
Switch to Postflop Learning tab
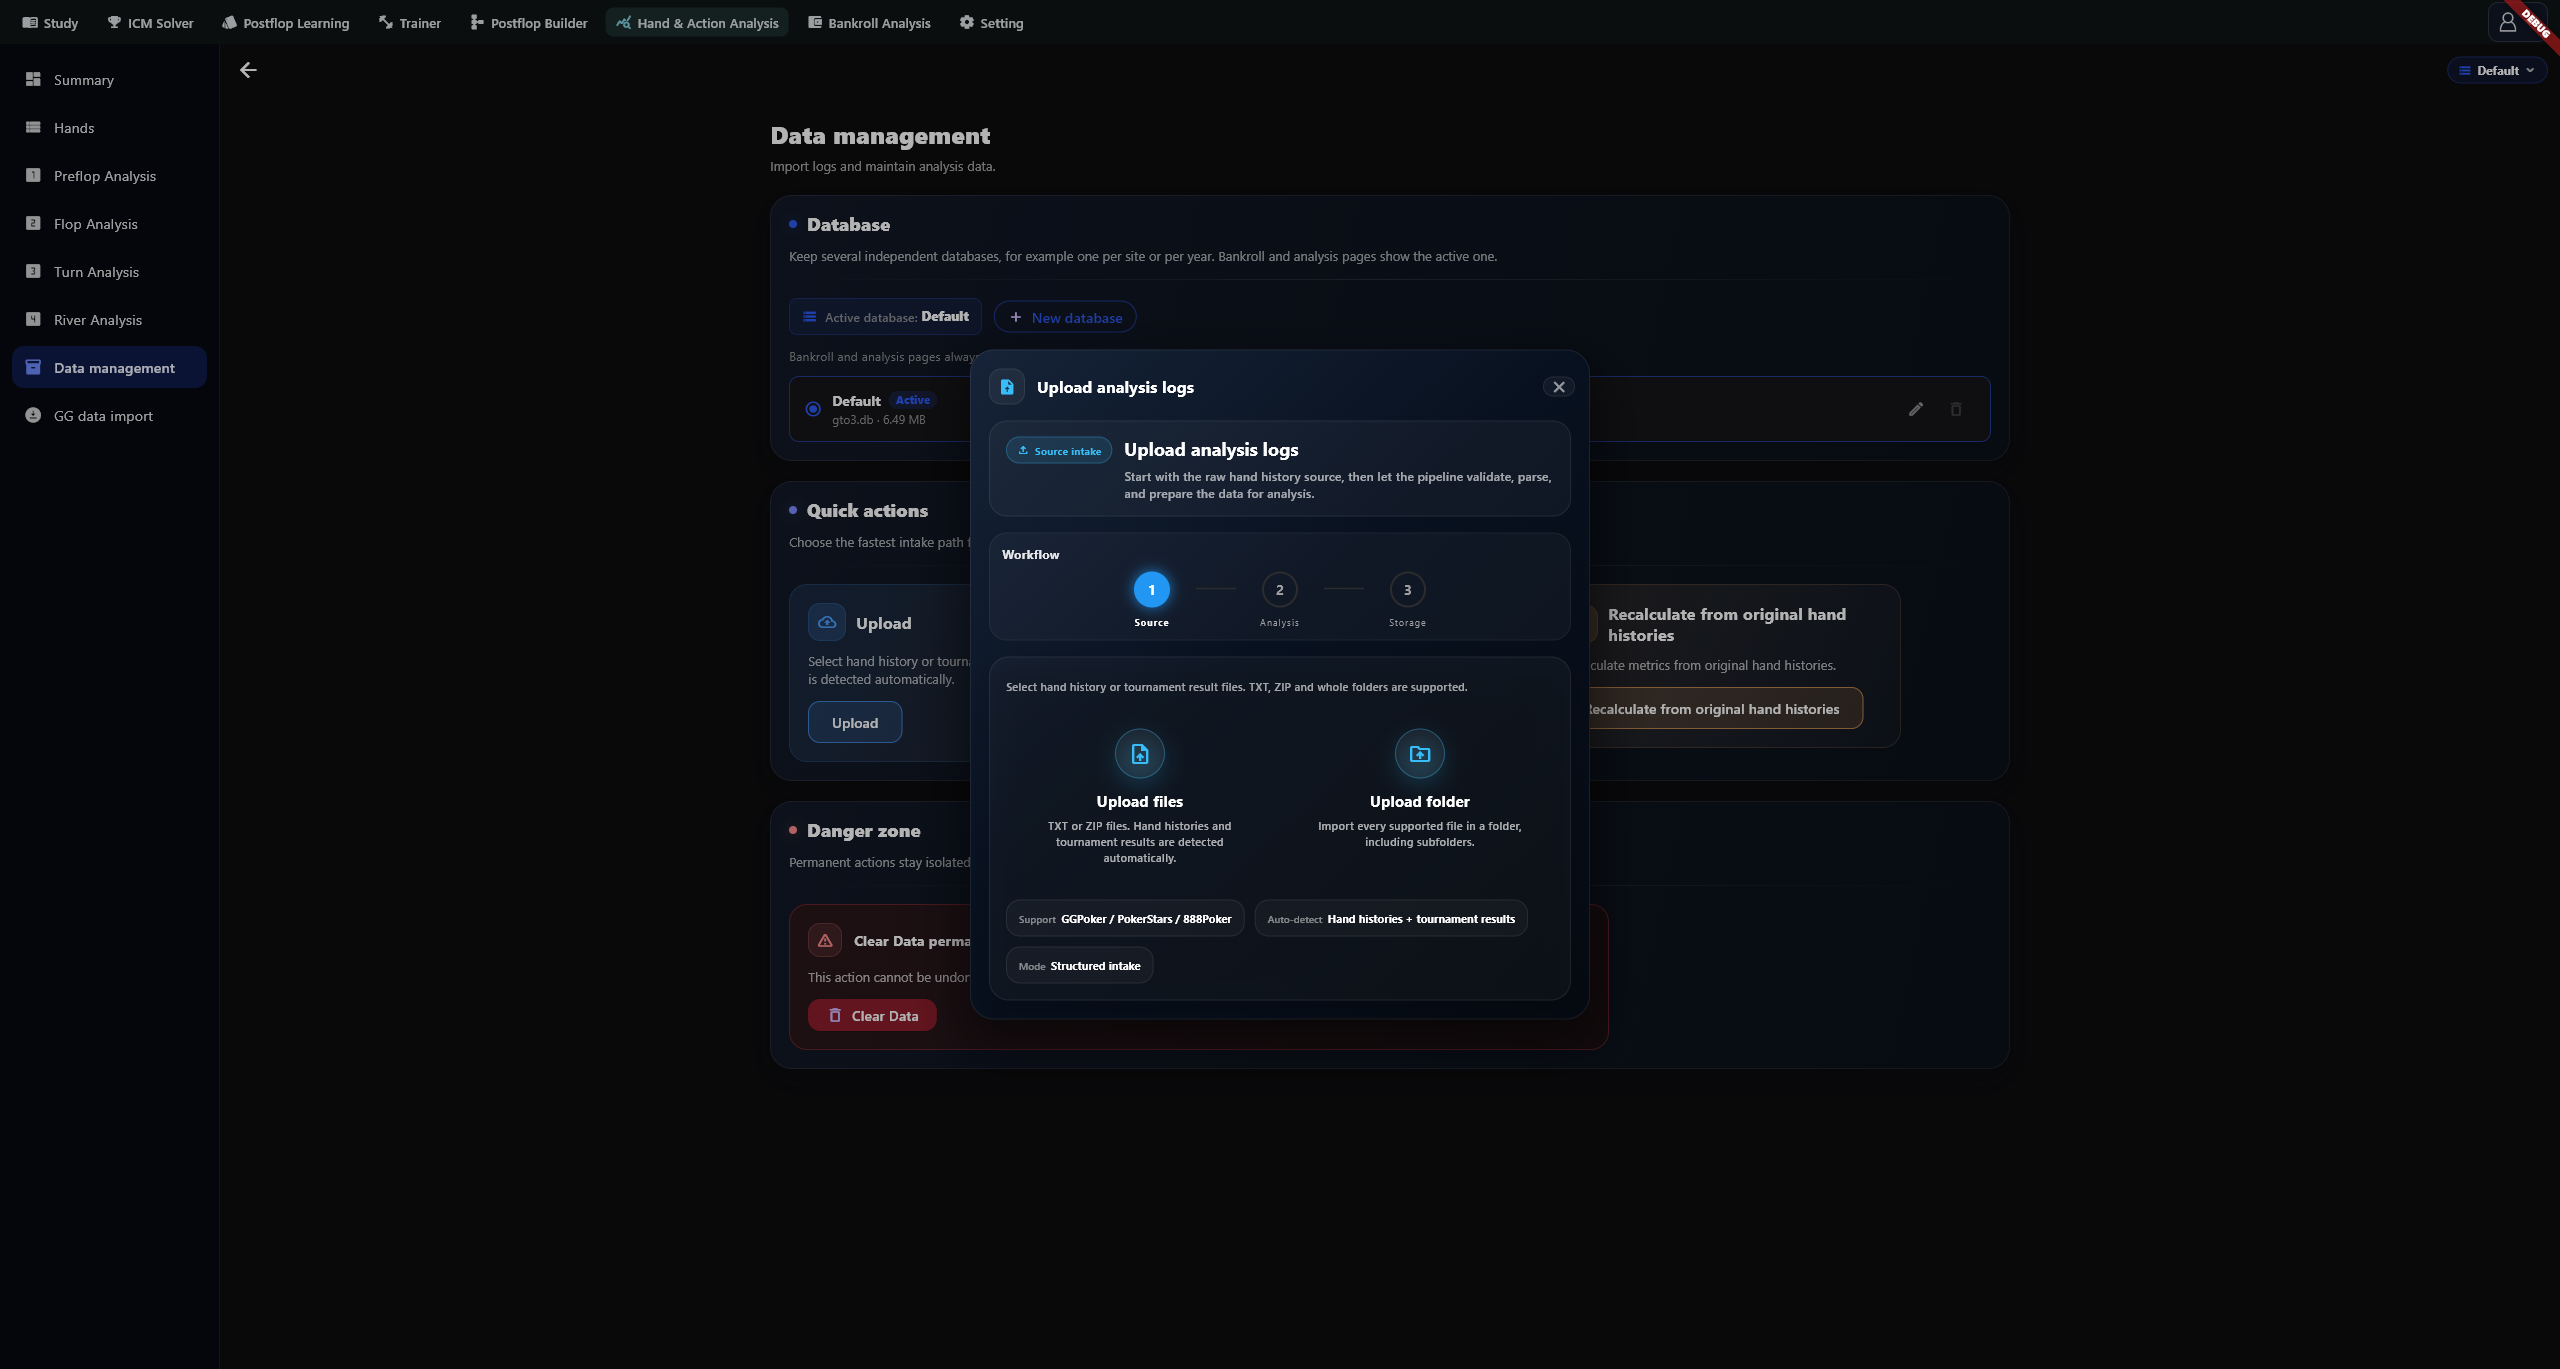tap(286, 23)
